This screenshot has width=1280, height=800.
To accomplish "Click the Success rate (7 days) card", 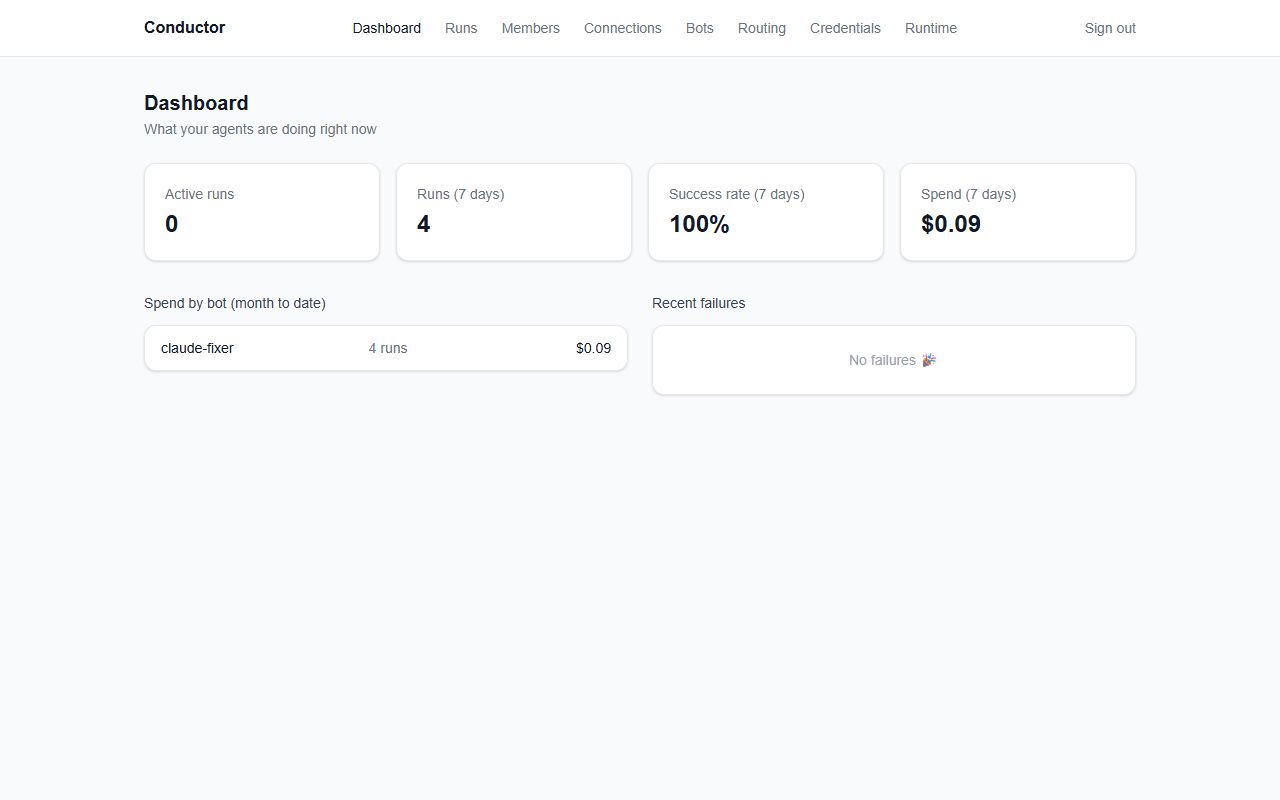I will [x=766, y=212].
